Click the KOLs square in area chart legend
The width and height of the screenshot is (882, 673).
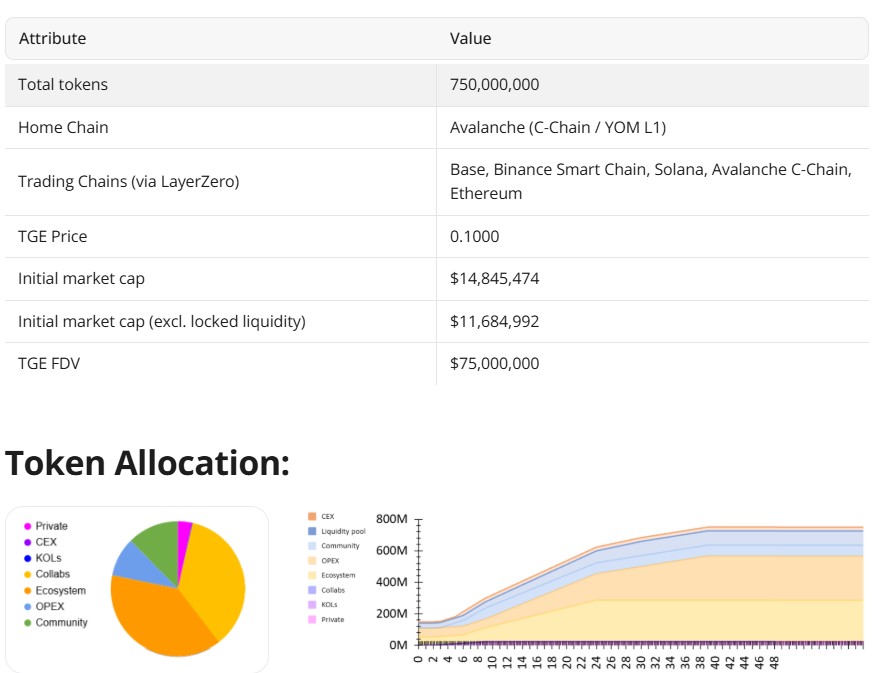pyautogui.click(x=311, y=605)
